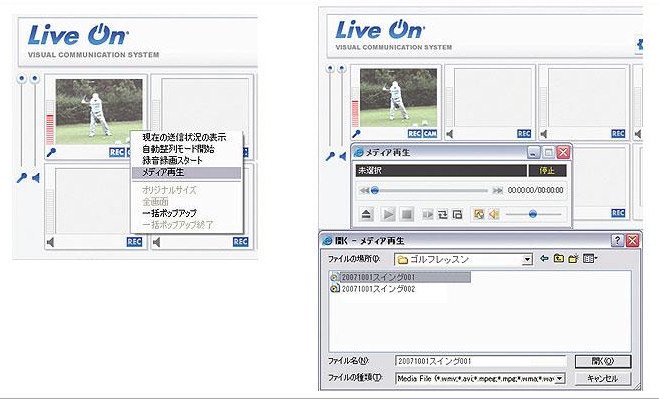
Task: Click the help question mark in open dialog
Action: click(x=617, y=240)
